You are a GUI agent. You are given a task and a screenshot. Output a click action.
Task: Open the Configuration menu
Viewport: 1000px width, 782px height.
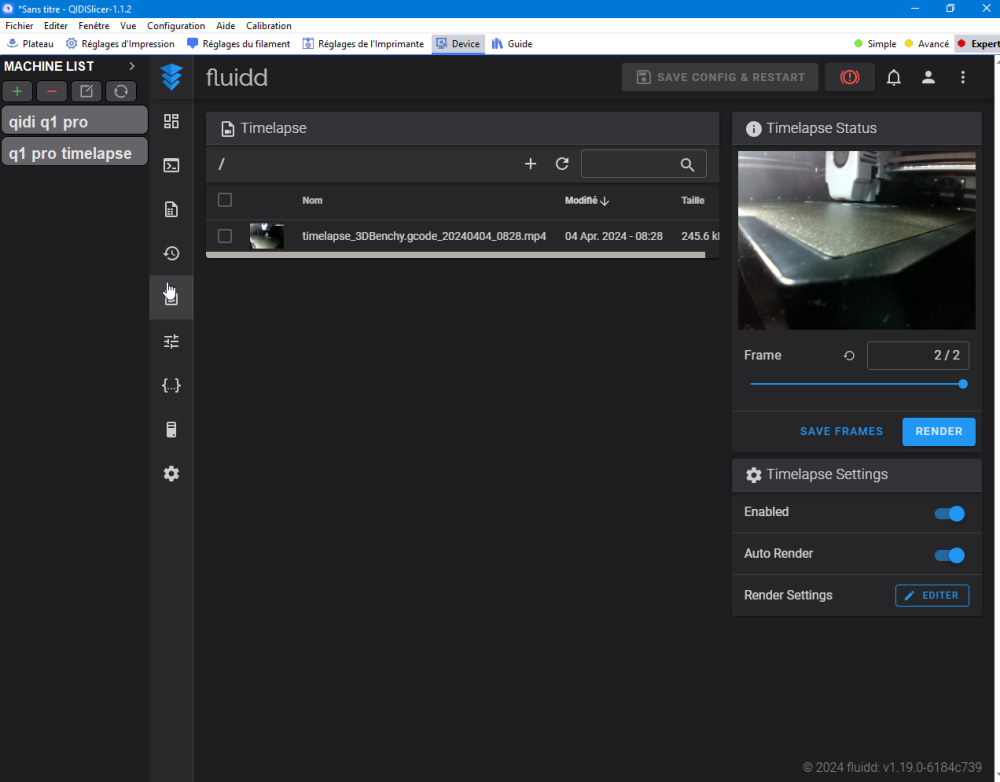(x=176, y=26)
